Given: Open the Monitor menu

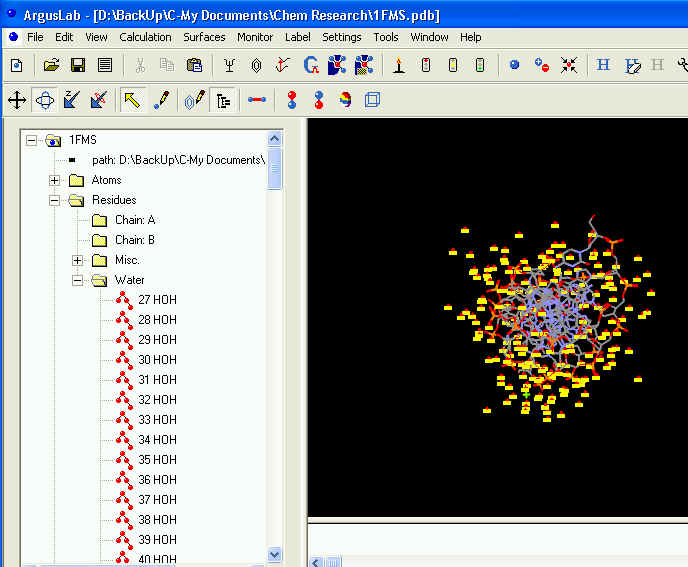Looking at the screenshot, I should coord(255,37).
